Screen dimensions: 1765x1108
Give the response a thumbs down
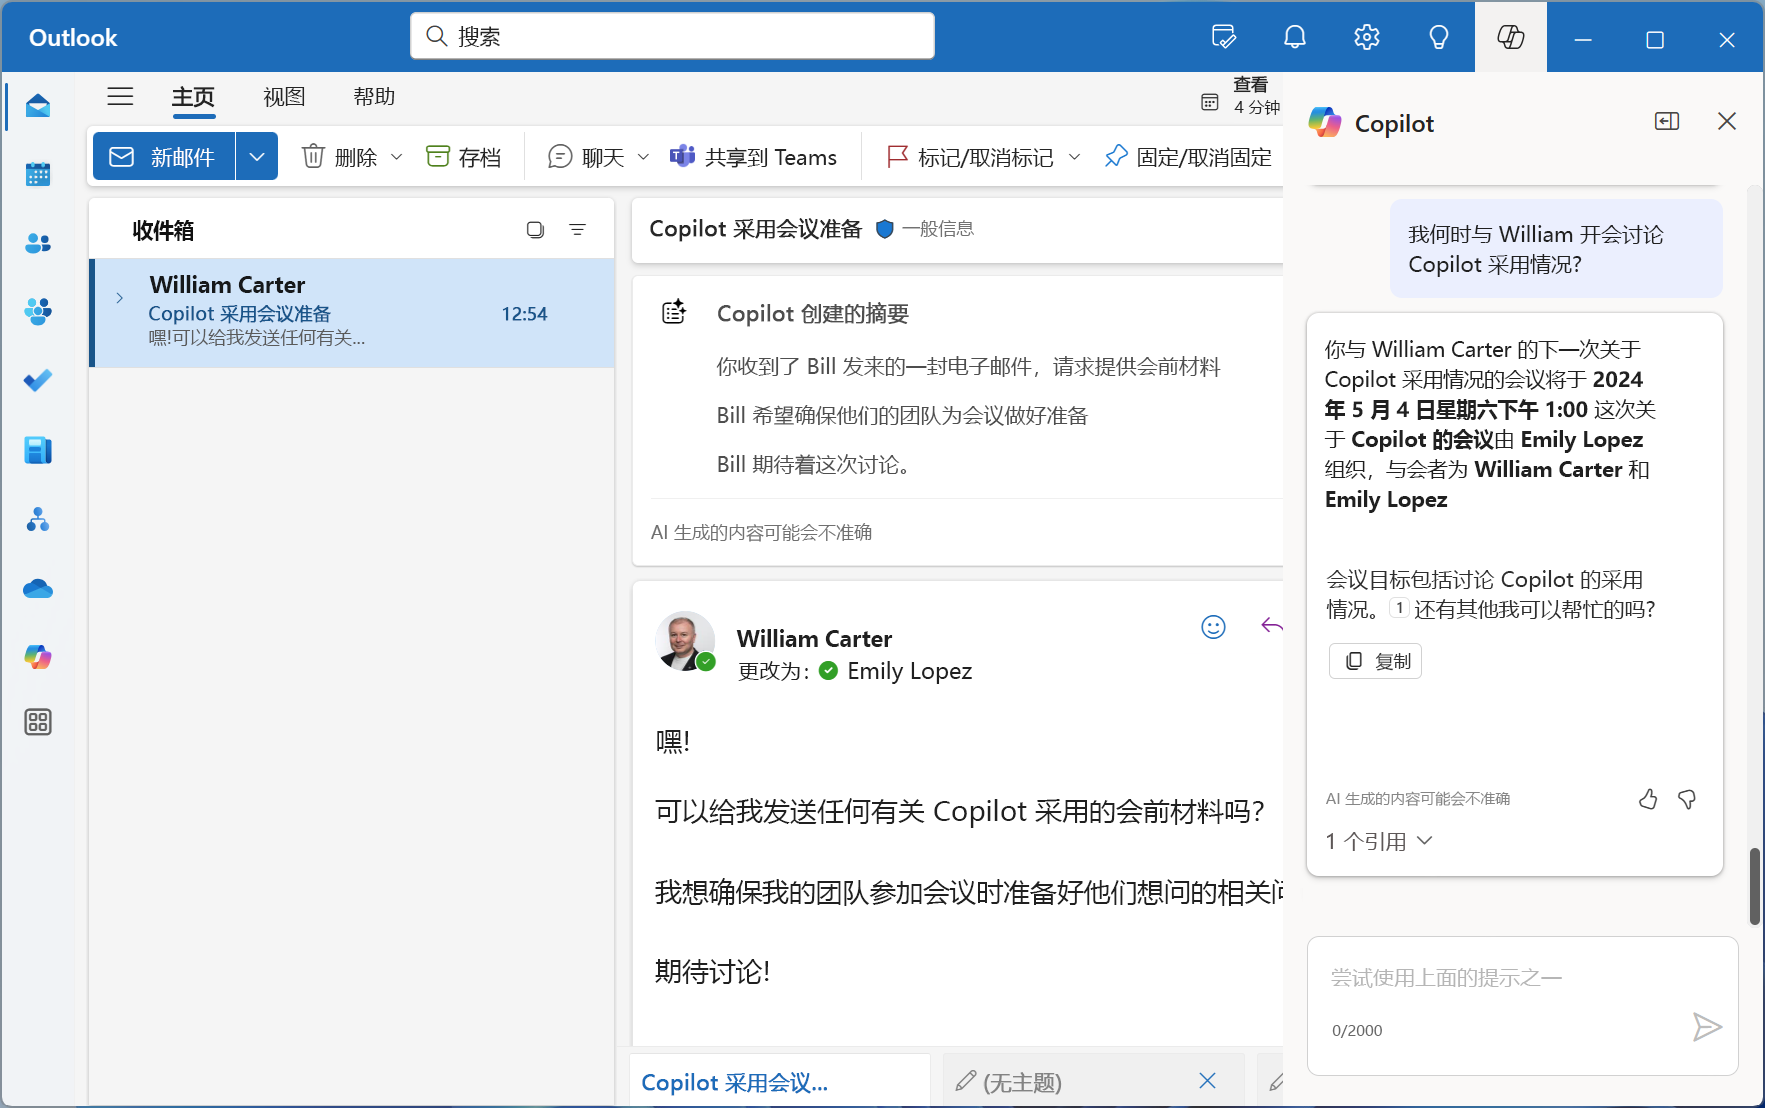point(1687,799)
